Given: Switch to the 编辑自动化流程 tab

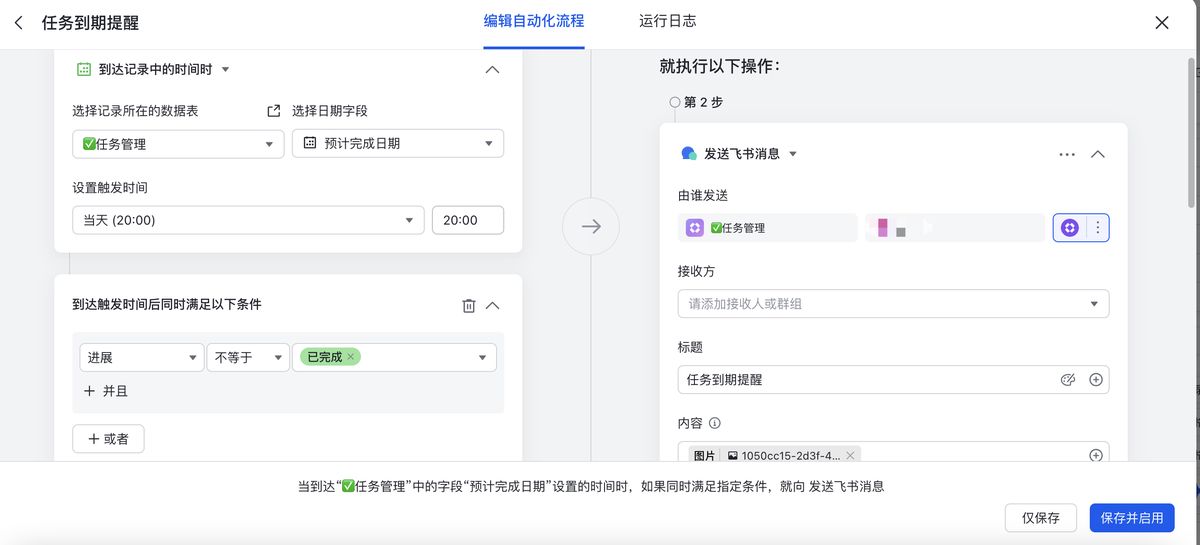Looking at the screenshot, I should (533, 21).
